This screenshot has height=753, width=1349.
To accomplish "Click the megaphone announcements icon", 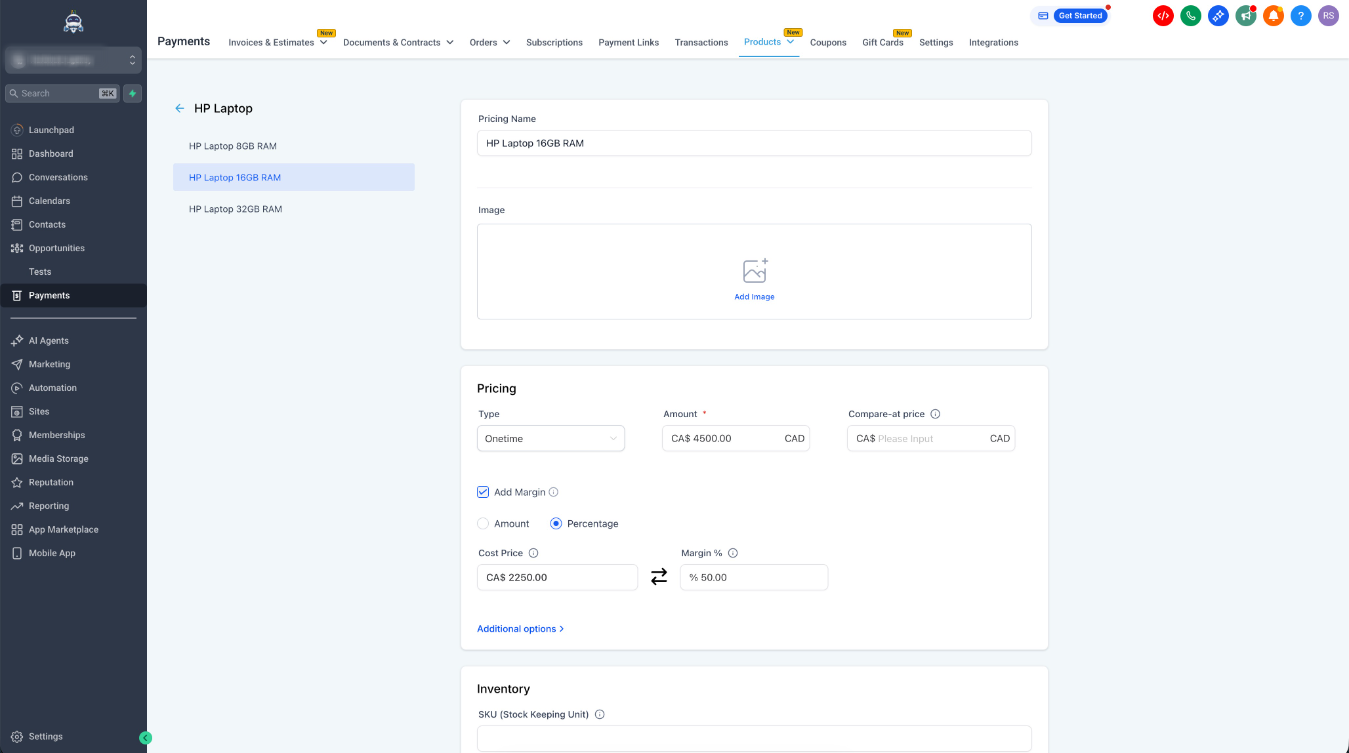I will click(x=1245, y=15).
